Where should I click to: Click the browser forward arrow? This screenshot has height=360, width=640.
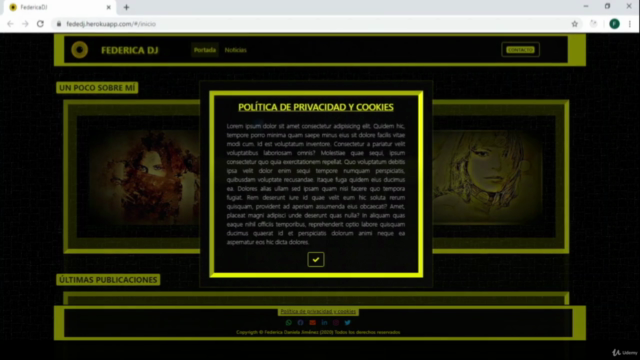coord(25,24)
